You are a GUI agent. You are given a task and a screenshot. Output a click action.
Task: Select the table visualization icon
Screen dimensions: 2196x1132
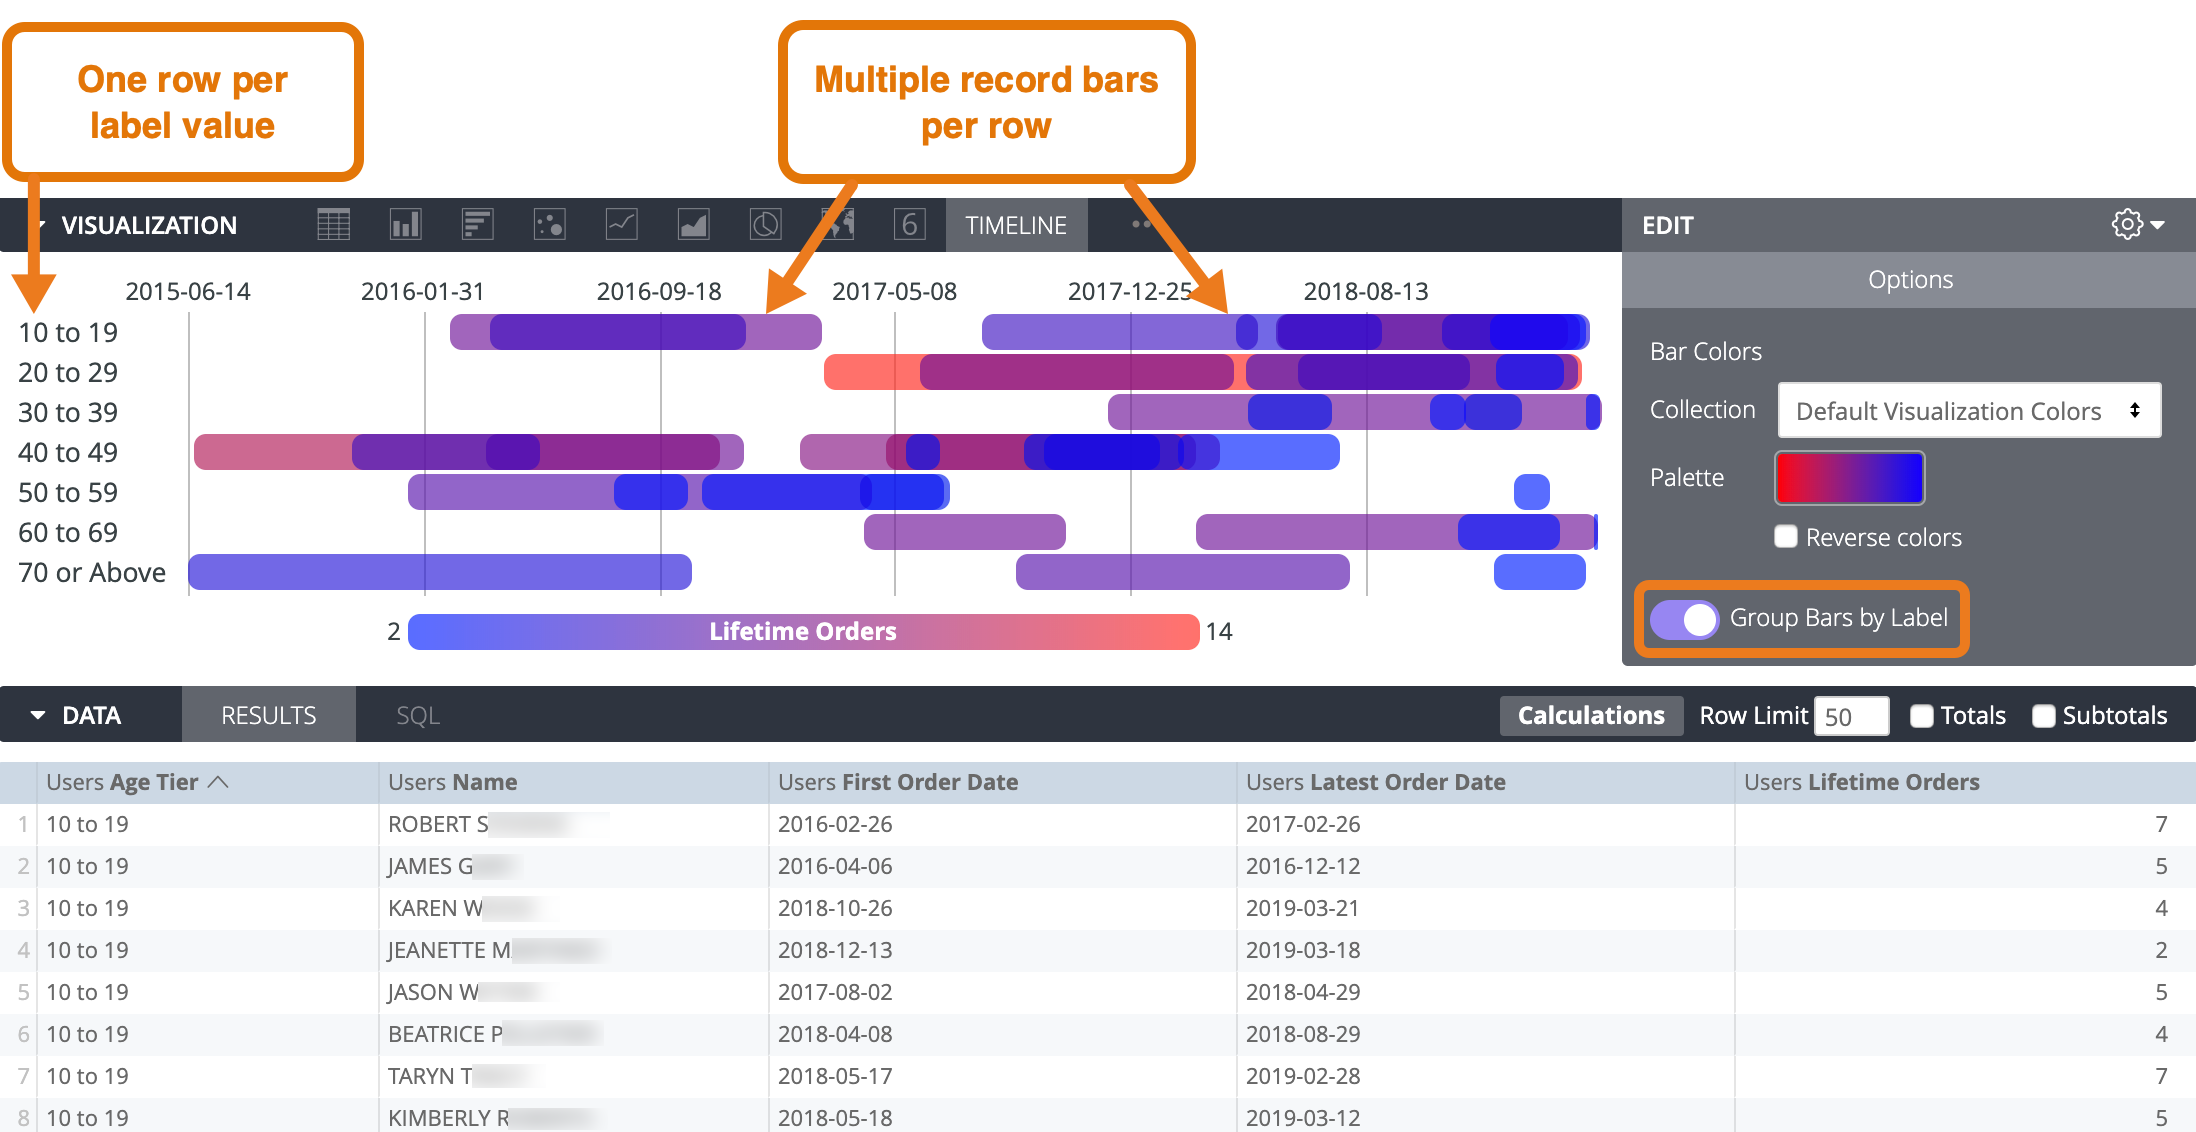point(333,224)
